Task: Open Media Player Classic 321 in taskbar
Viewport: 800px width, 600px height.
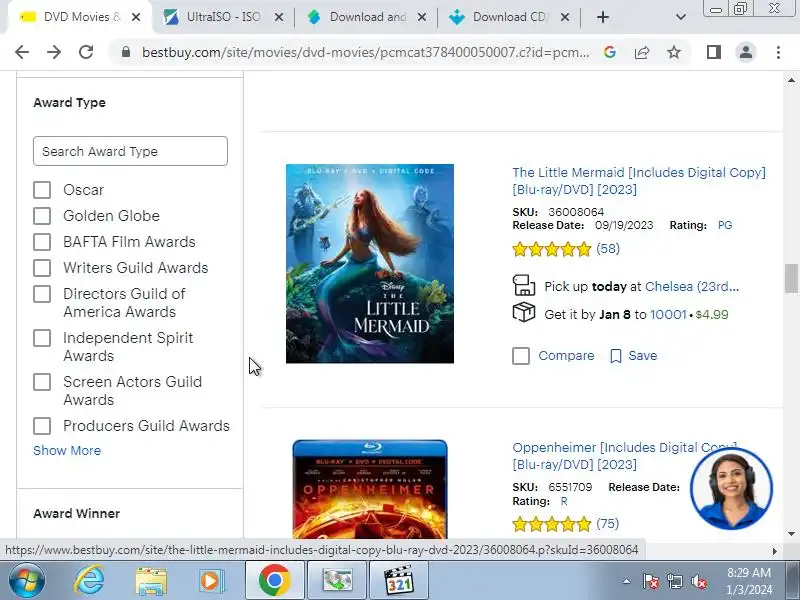Action: pos(398,580)
